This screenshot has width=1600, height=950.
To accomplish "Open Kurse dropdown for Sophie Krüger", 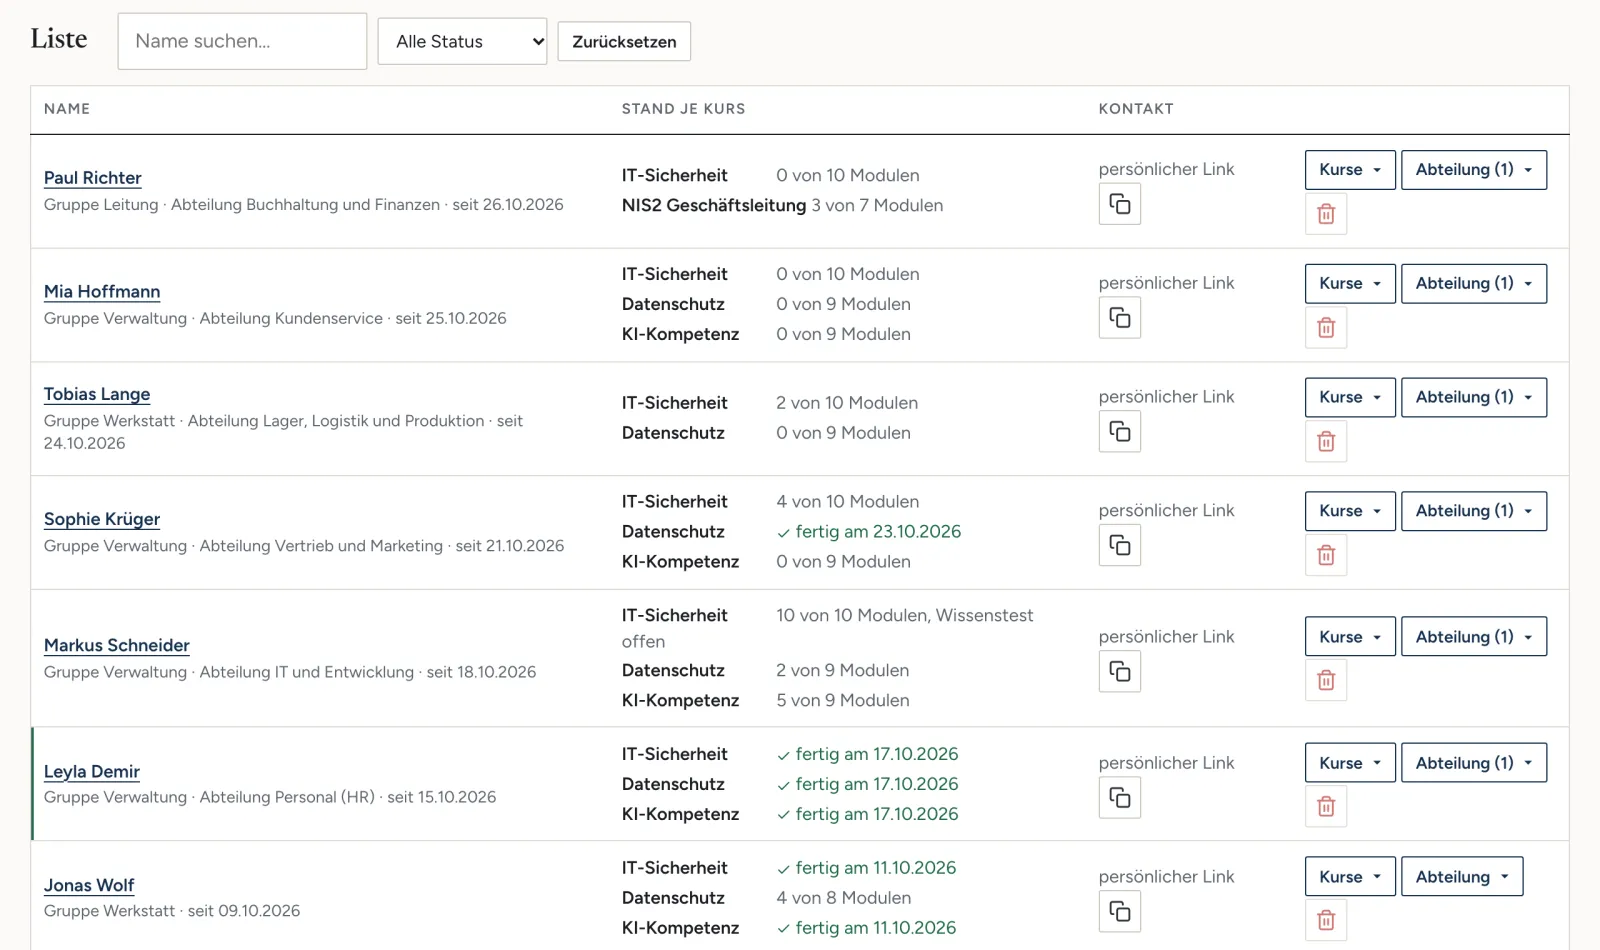I will pos(1350,511).
